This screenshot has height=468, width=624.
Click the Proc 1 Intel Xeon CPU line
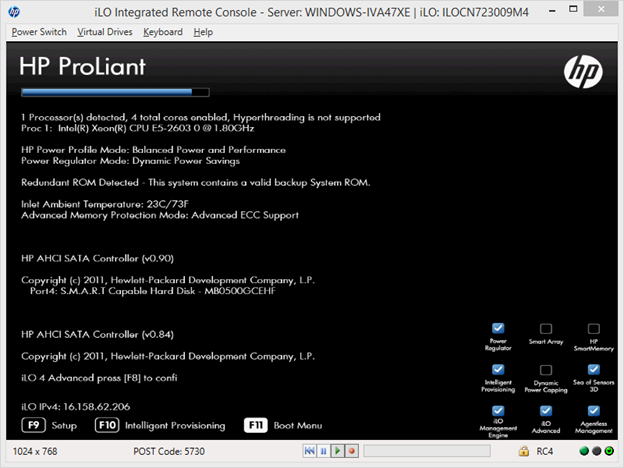[138, 128]
